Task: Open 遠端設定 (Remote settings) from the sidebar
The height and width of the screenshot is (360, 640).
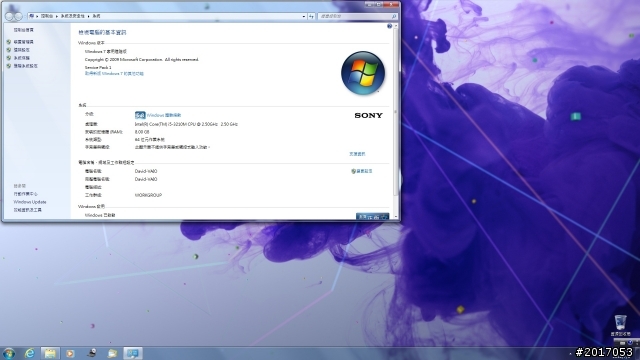Action: click(x=22, y=50)
